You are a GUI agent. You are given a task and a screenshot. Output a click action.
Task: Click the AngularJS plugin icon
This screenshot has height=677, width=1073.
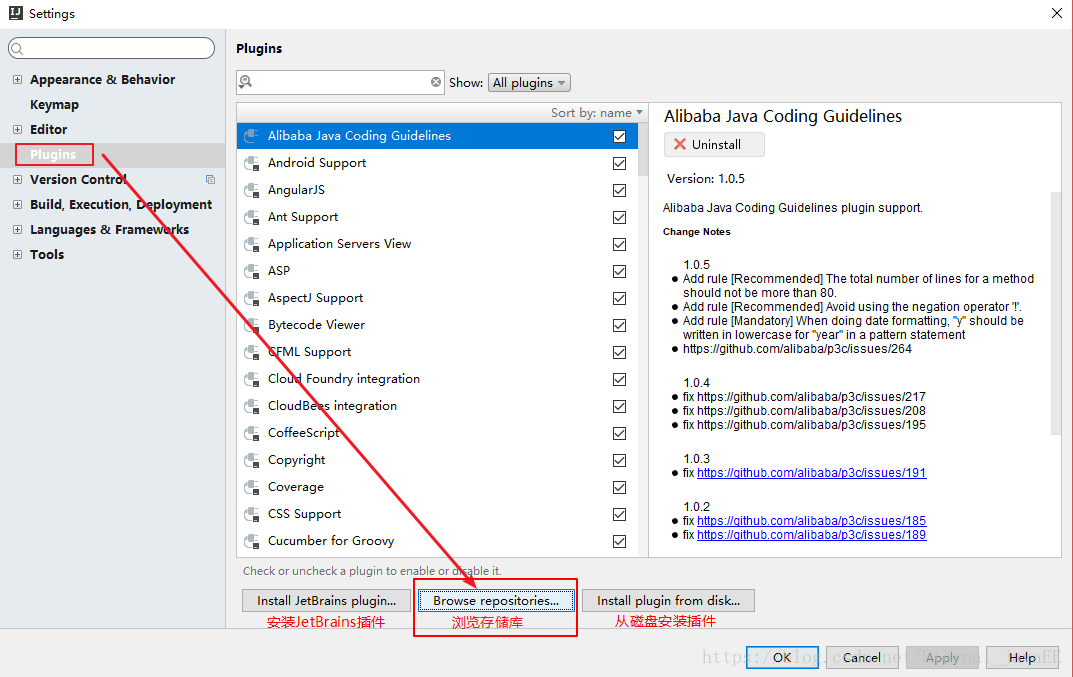point(252,190)
